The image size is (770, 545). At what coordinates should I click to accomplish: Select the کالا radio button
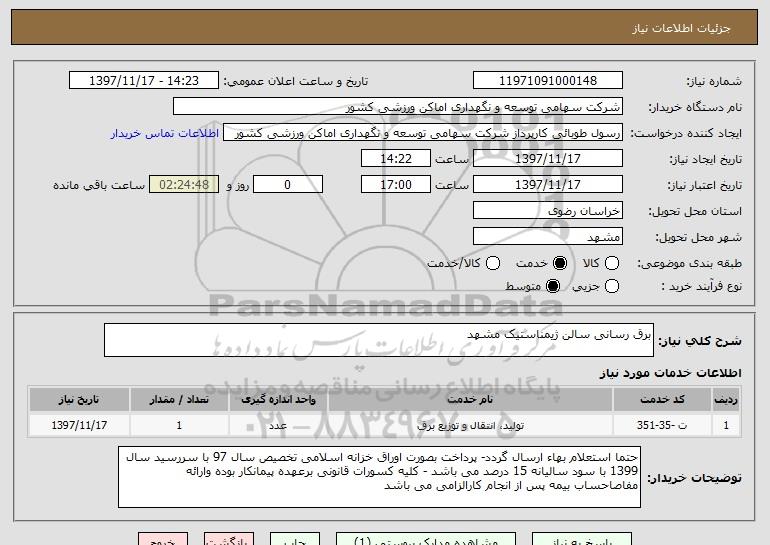click(611, 264)
